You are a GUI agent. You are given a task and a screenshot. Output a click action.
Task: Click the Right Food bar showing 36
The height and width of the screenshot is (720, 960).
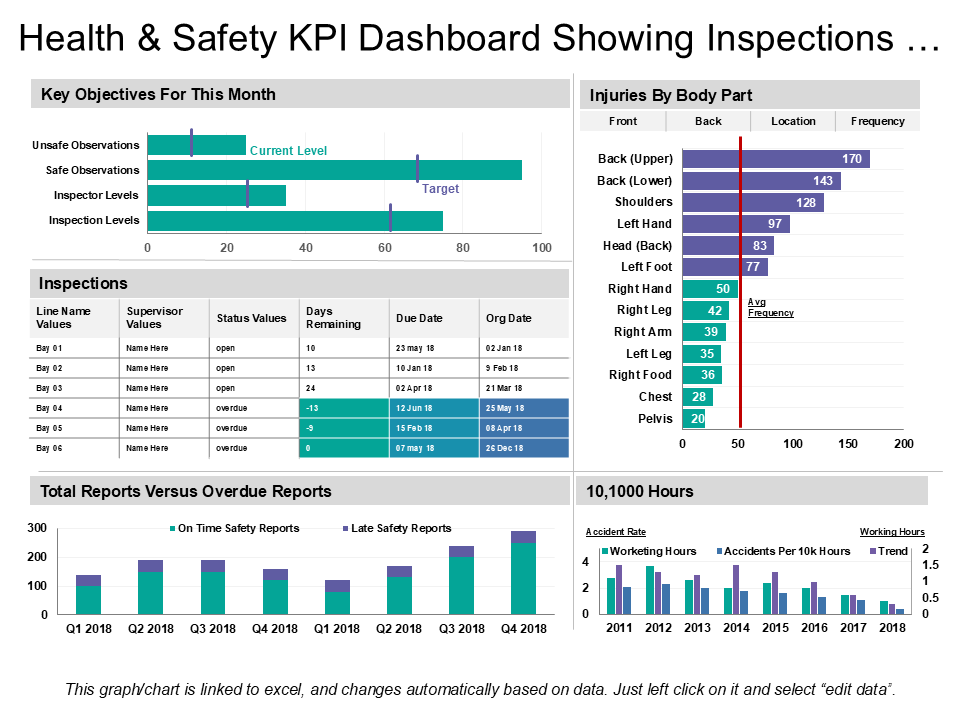(x=702, y=375)
